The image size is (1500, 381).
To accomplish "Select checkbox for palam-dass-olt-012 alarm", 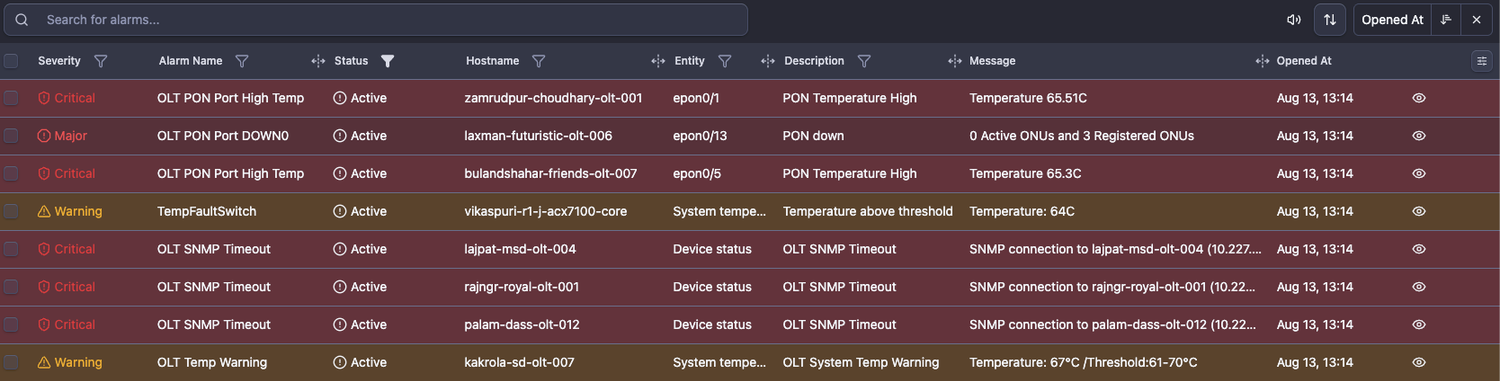I will pyautogui.click(x=11, y=325).
